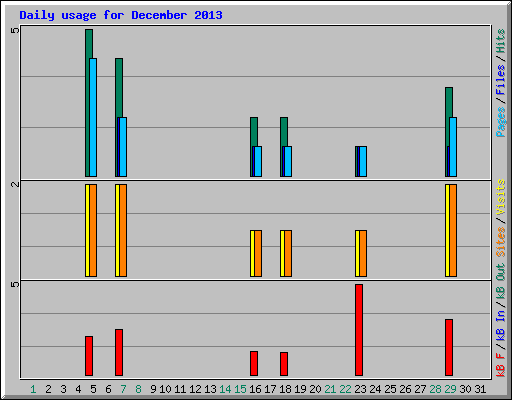The height and width of the screenshot is (400, 512).
Task: Click the green Hits bar on day 29
Action: pyautogui.click(x=449, y=132)
